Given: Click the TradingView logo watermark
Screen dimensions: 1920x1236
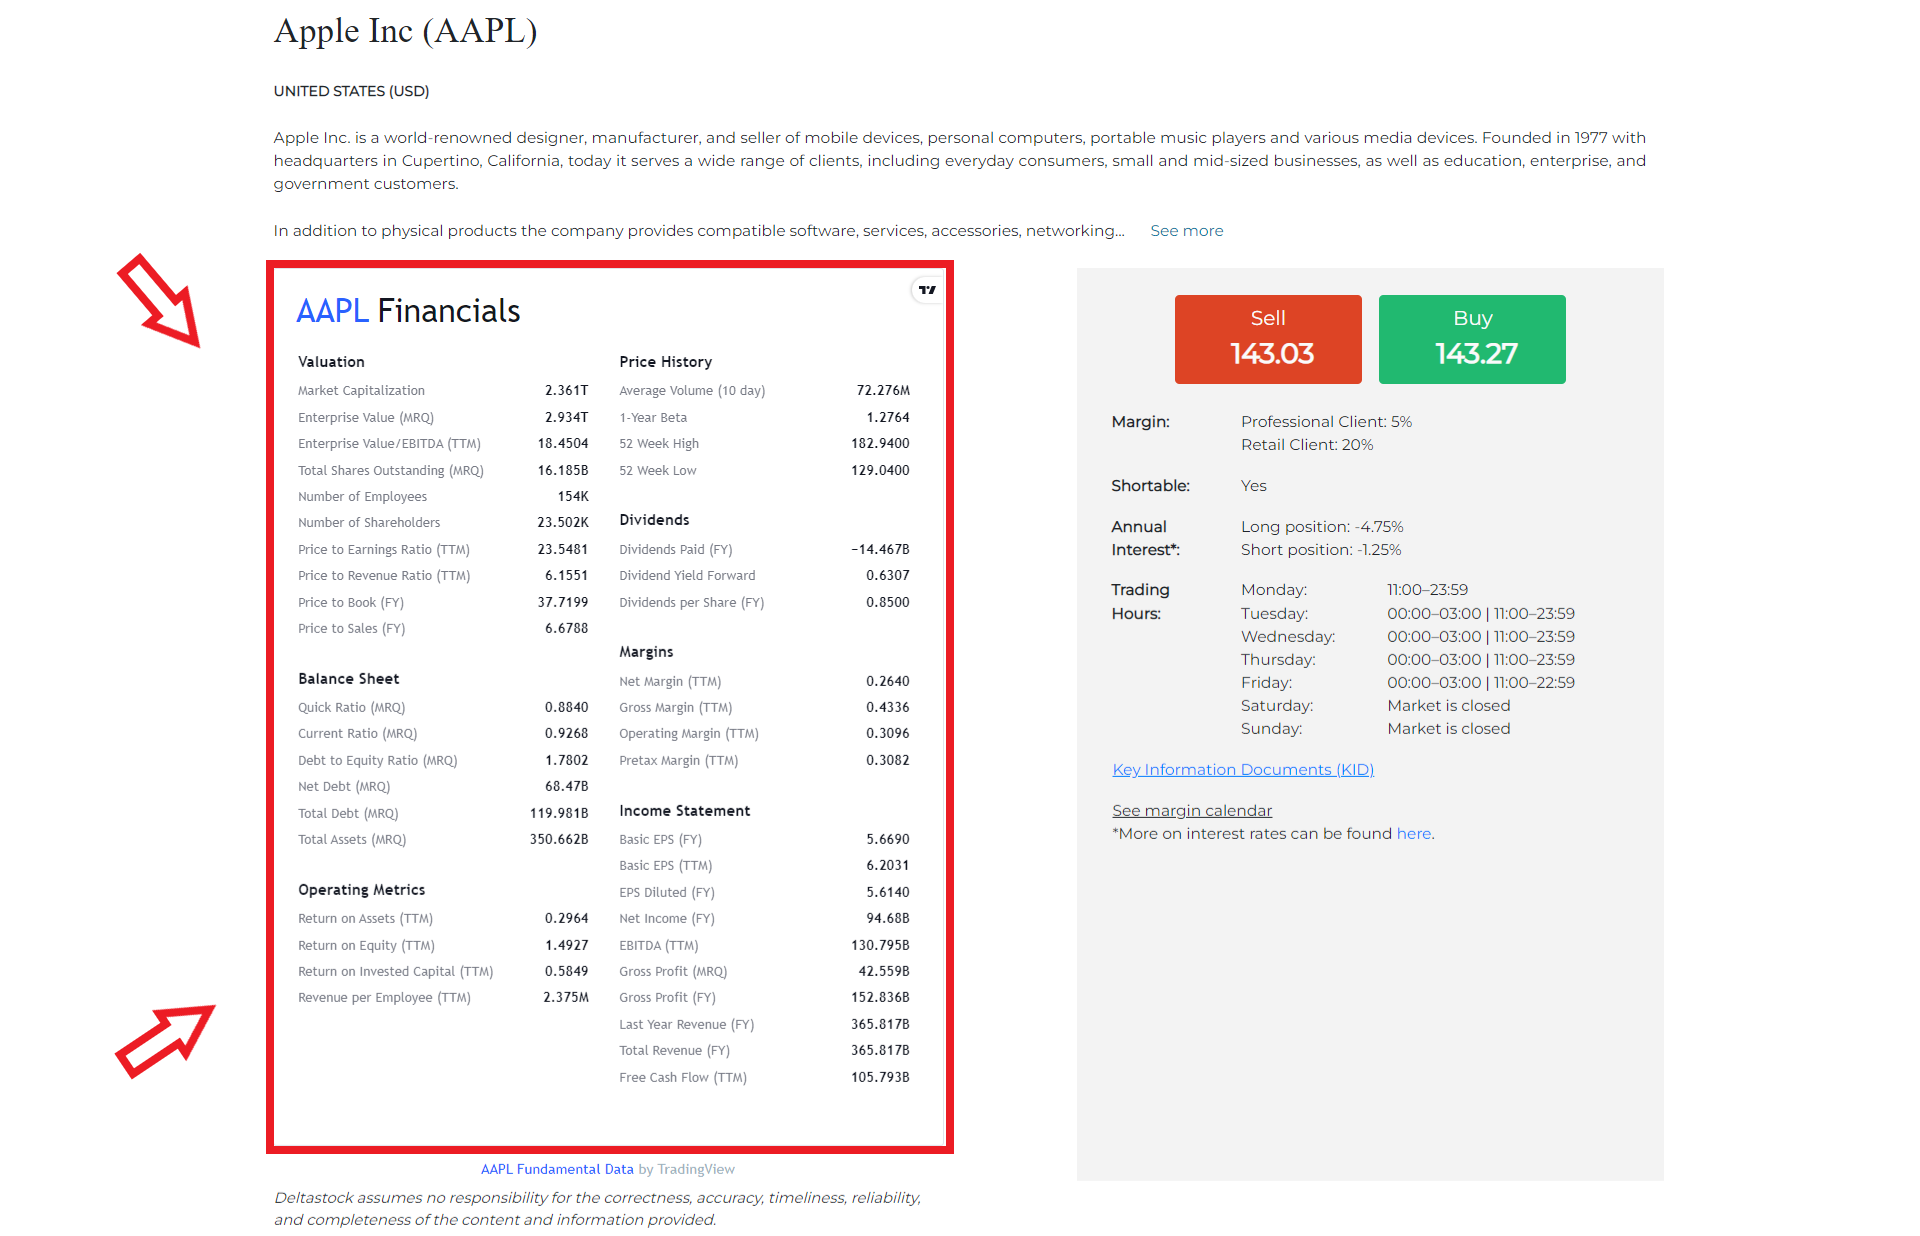Looking at the screenshot, I should coord(925,288).
